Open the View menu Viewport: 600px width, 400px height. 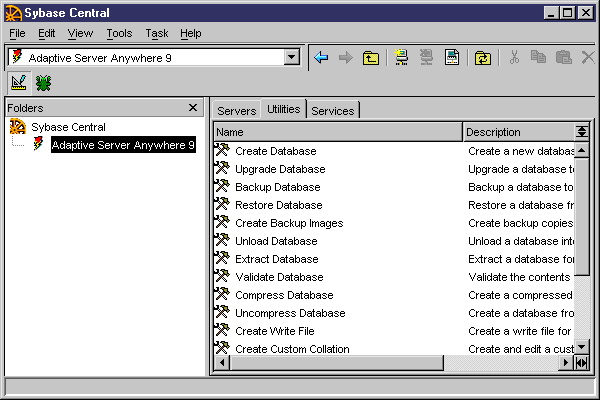point(80,33)
